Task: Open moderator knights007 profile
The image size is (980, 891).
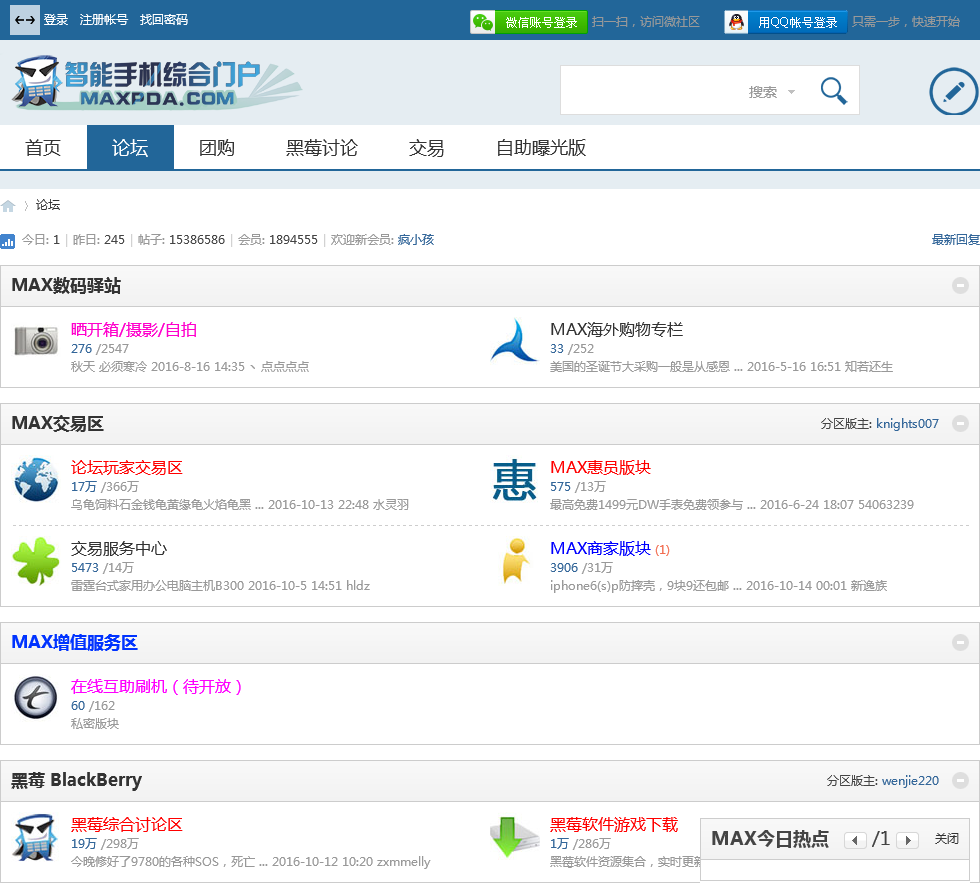Action: tap(907, 424)
